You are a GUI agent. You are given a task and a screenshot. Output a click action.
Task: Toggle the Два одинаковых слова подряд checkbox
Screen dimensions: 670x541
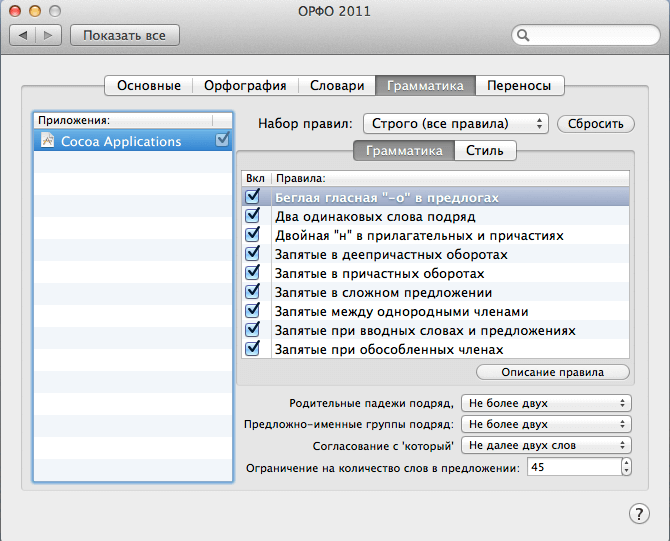(253, 215)
